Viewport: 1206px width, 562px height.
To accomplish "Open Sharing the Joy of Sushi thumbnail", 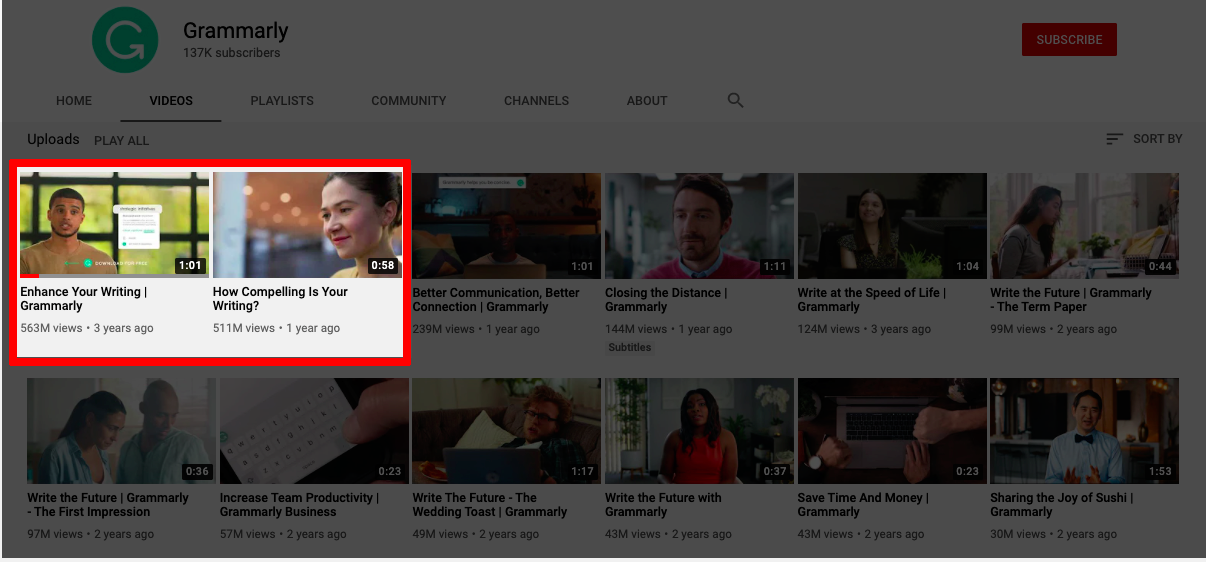I will pyautogui.click(x=1084, y=431).
